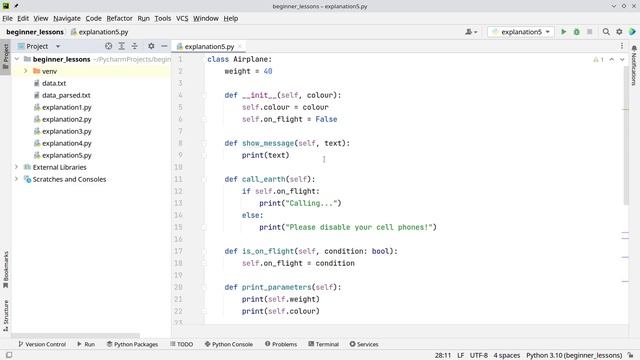The width and height of the screenshot is (640, 360).
Task: Open the VCS menu
Action: point(182,18)
